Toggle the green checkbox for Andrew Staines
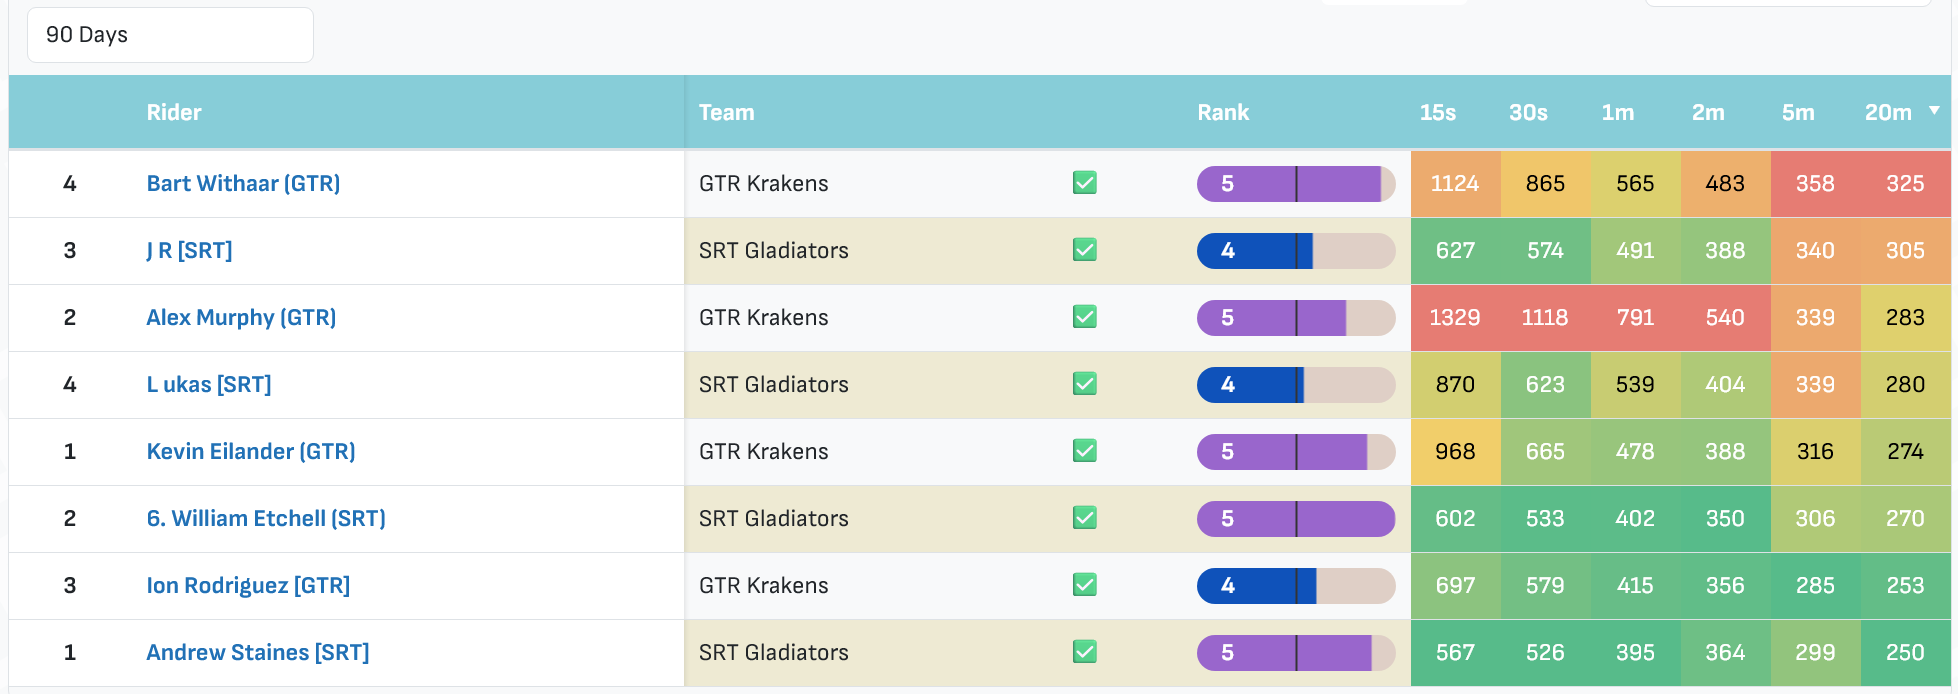 tap(1085, 652)
